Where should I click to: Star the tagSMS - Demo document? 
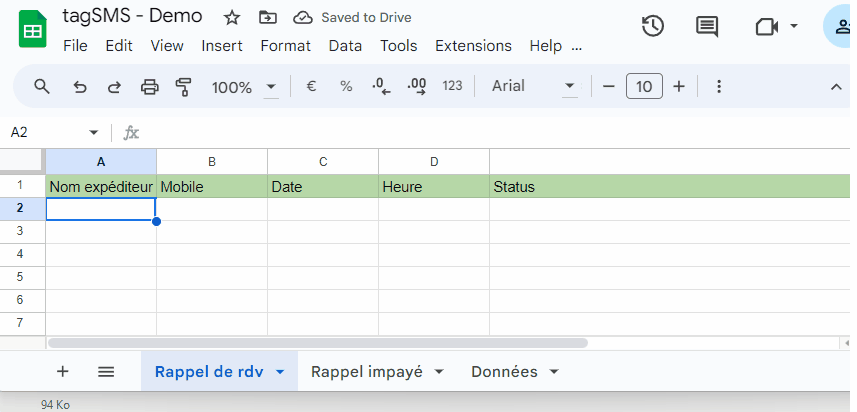coord(232,18)
